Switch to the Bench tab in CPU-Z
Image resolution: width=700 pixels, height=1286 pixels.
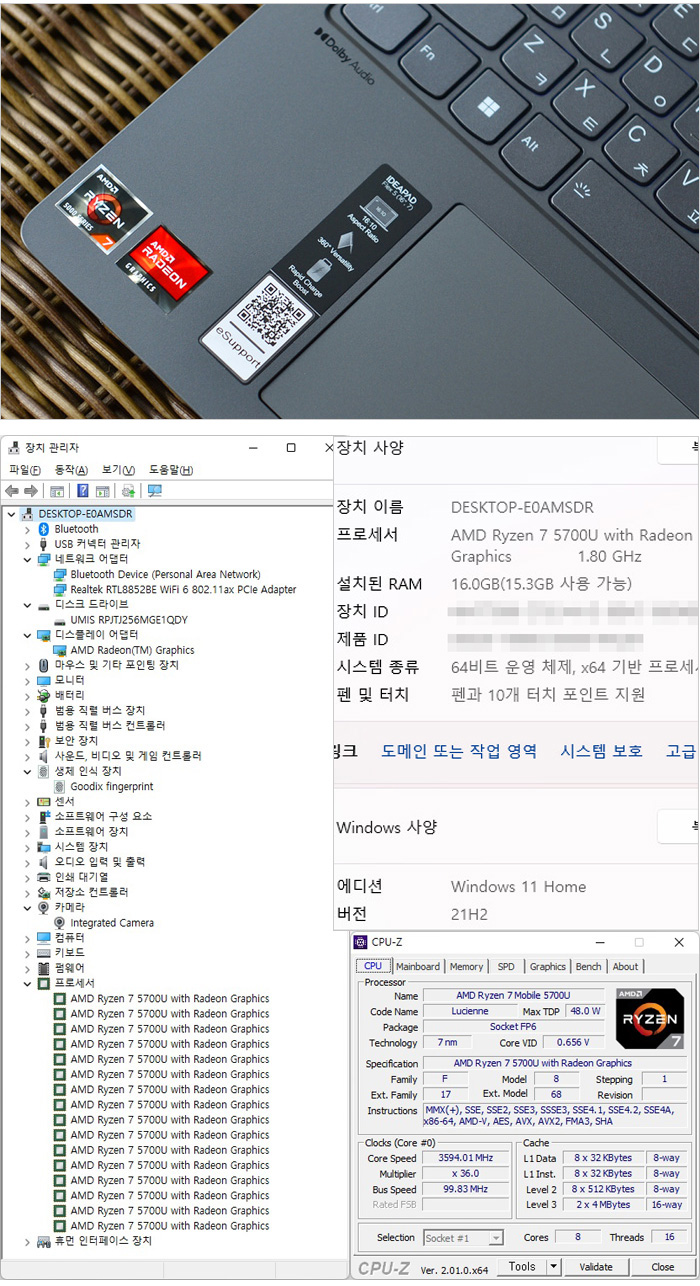coord(589,967)
